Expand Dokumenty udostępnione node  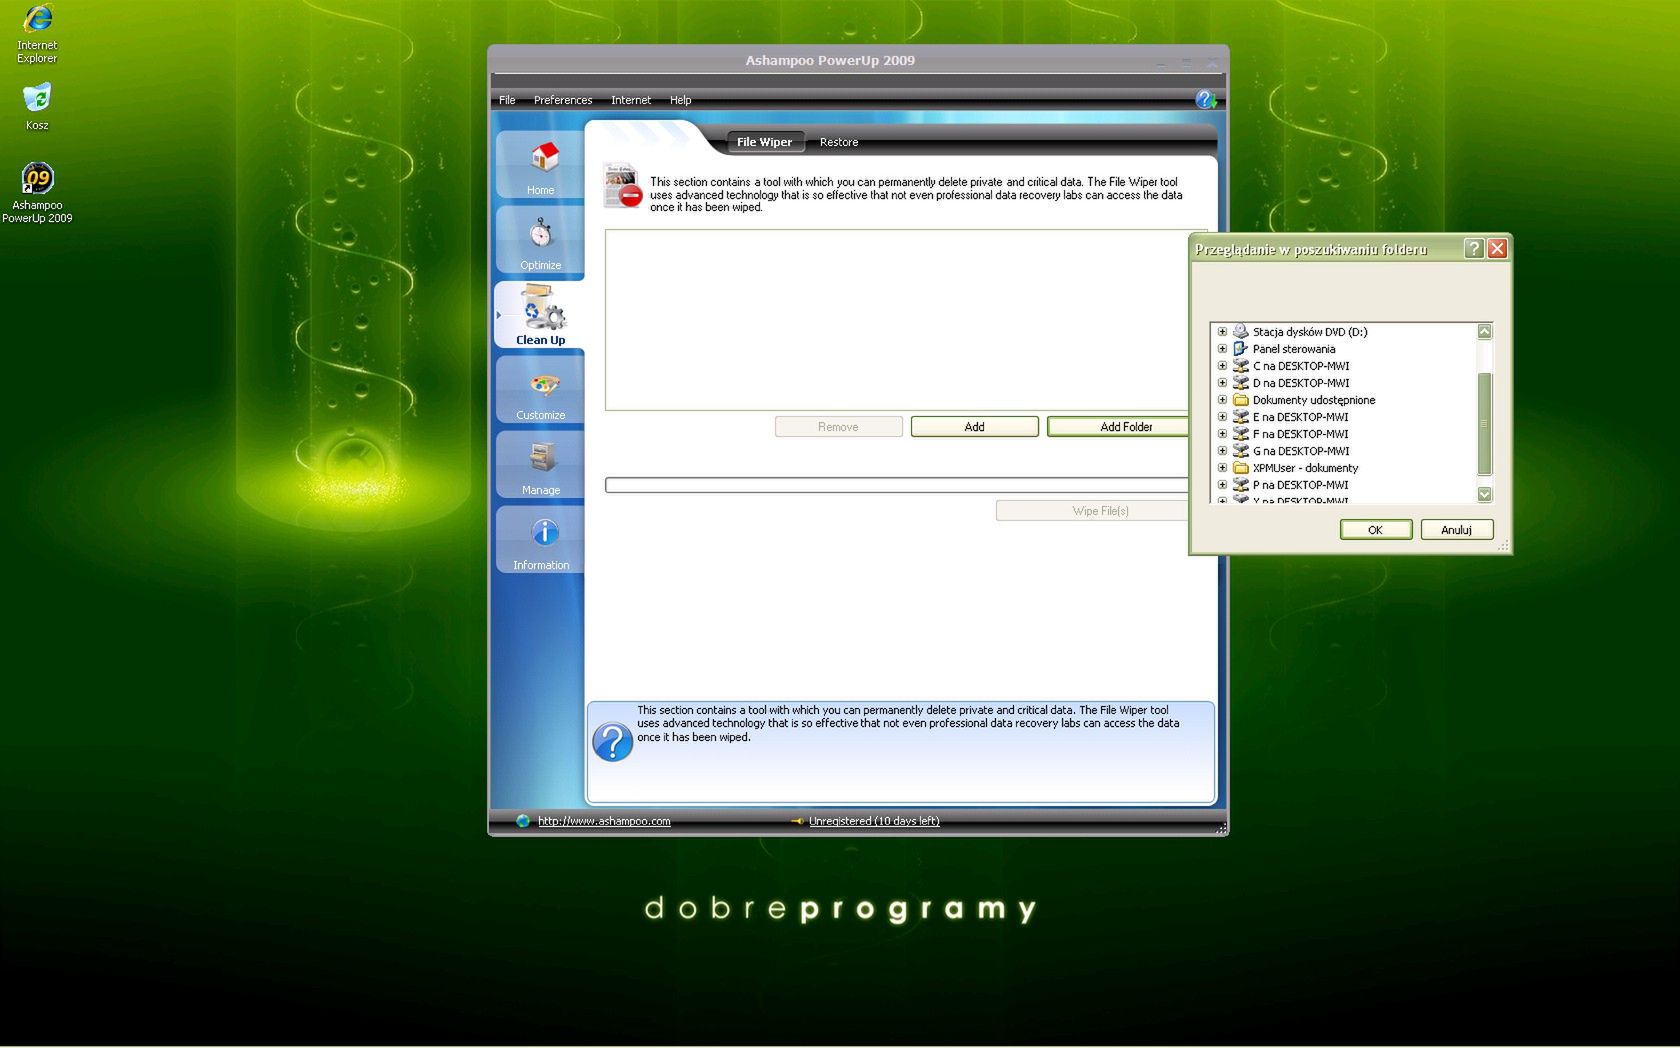click(x=1222, y=400)
